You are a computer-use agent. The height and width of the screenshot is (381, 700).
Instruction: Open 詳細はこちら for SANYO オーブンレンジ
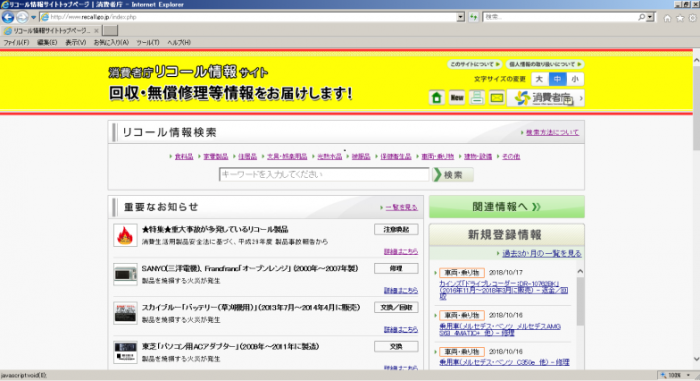pyautogui.click(x=401, y=290)
